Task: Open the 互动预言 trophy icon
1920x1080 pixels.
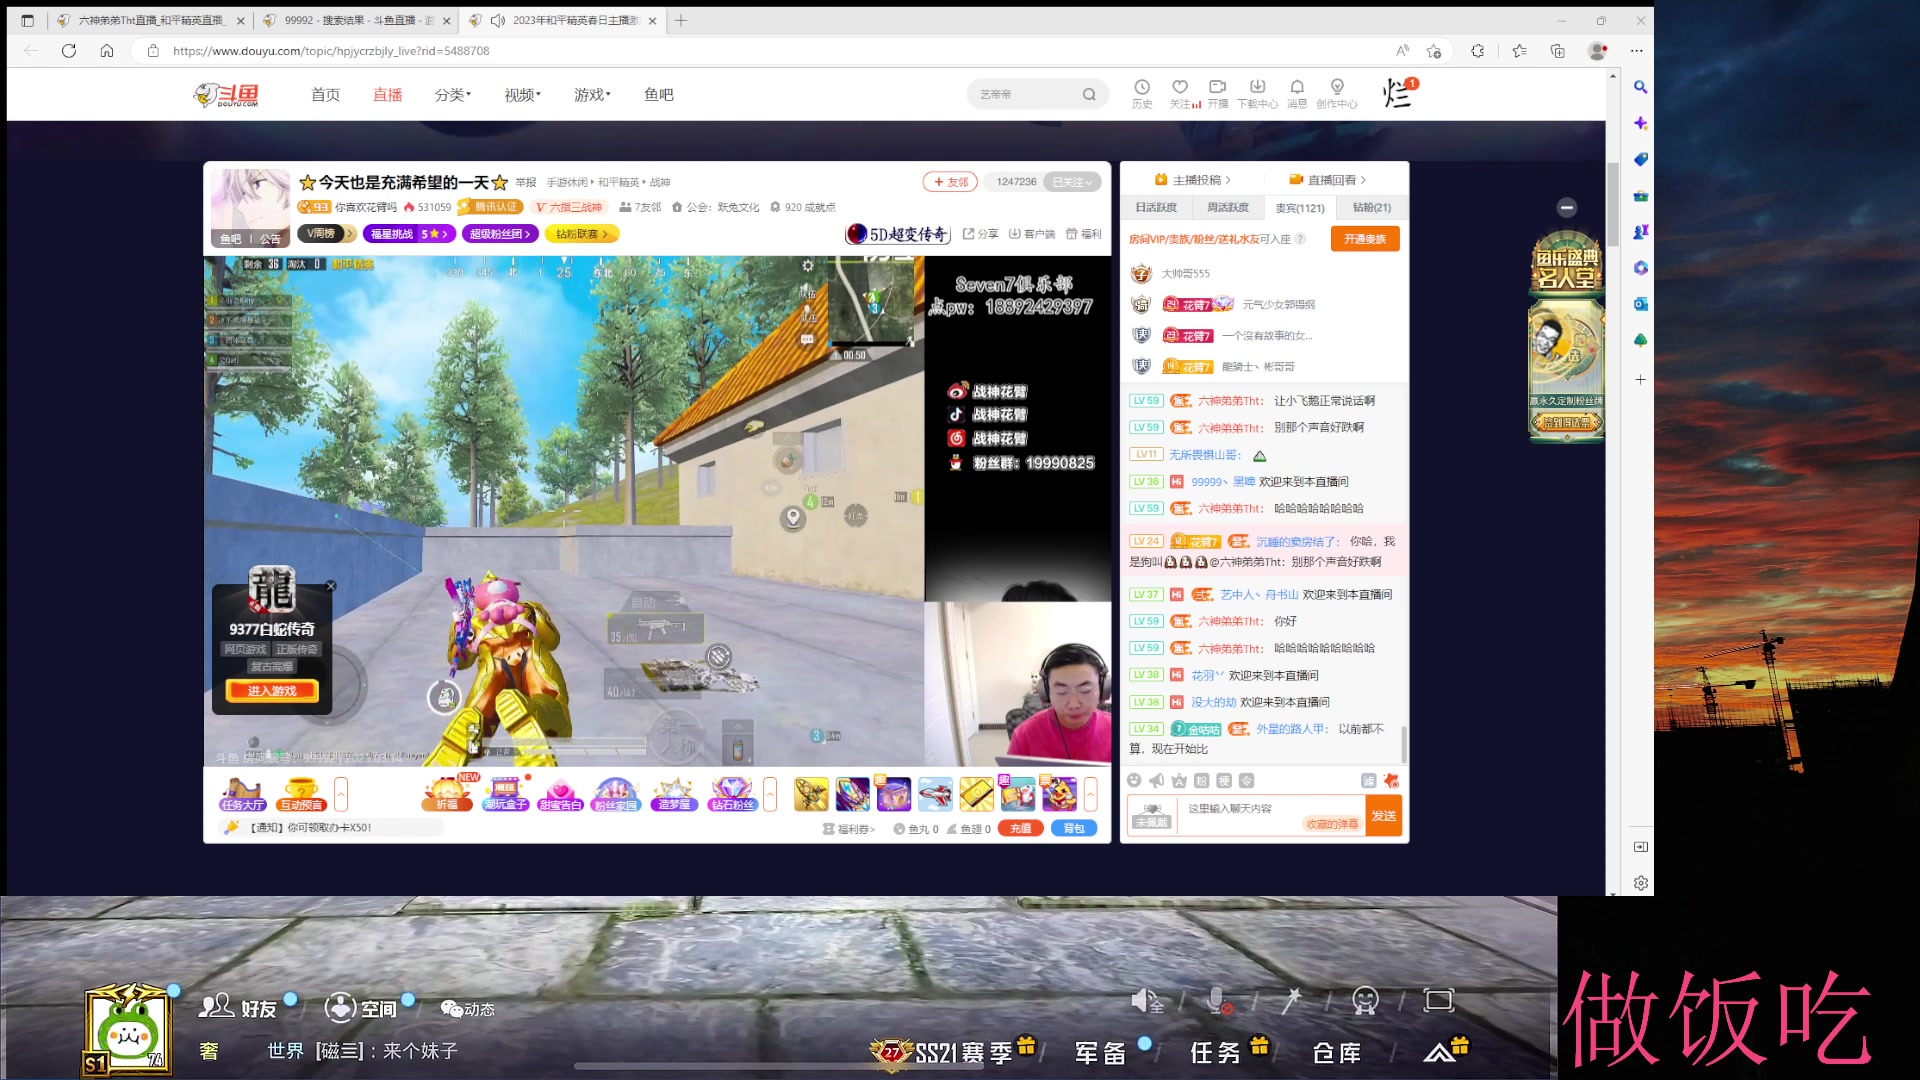Action: [302, 794]
